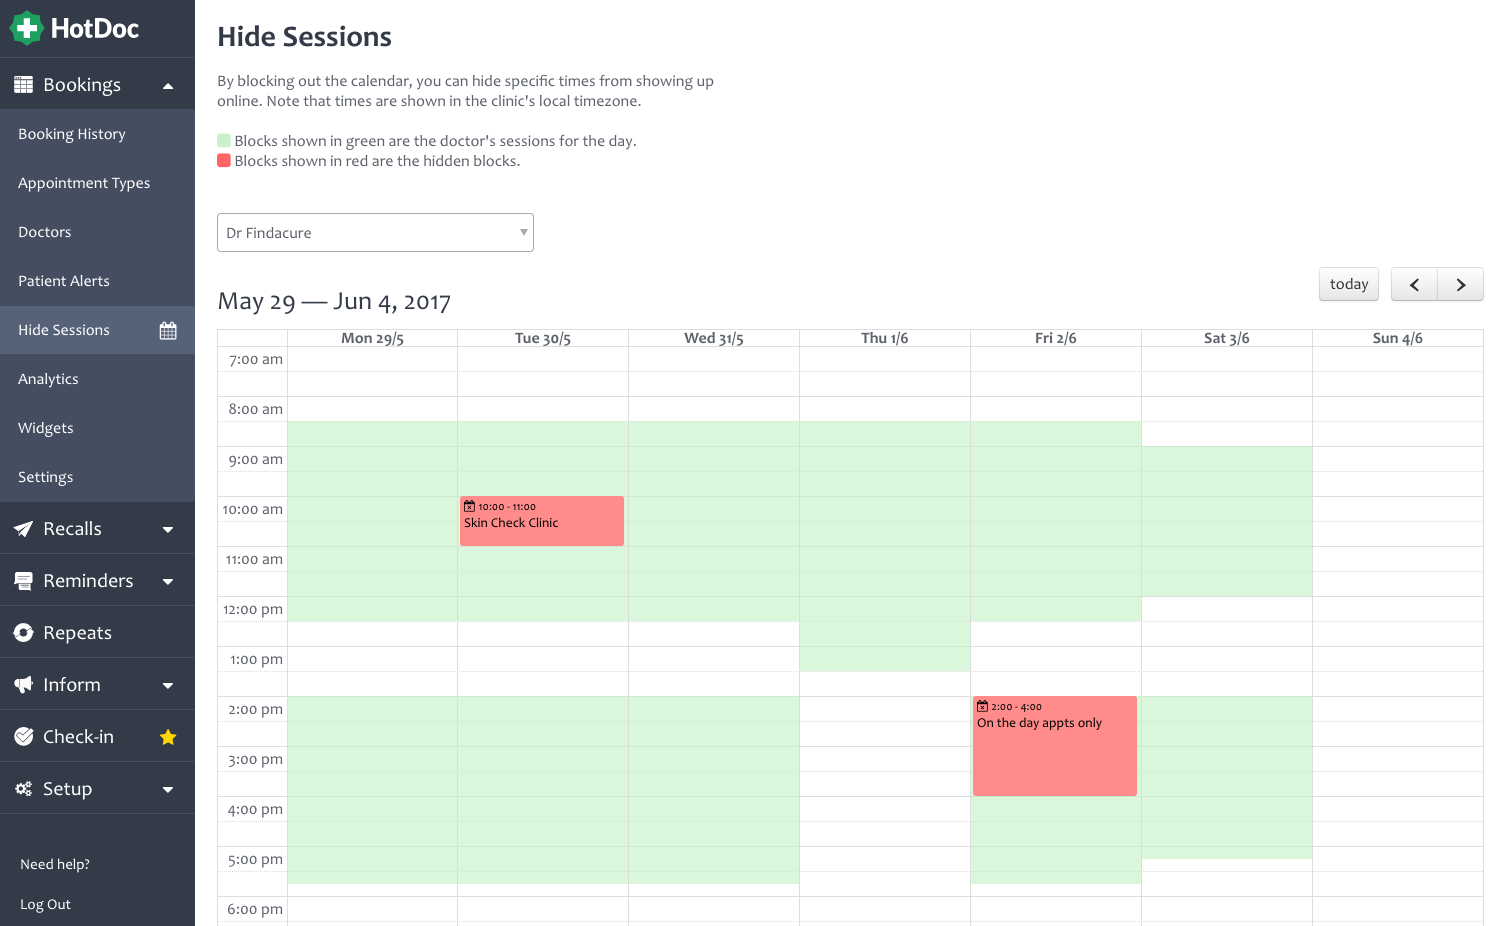Click the Recalls paper plane icon
This screenshot has width=1506, height=926.
(23, 529)
